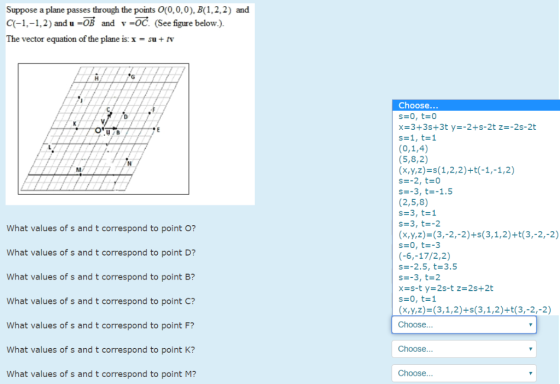Choose 's=3, t=1' from dropdown list

[x=476, y=213]
